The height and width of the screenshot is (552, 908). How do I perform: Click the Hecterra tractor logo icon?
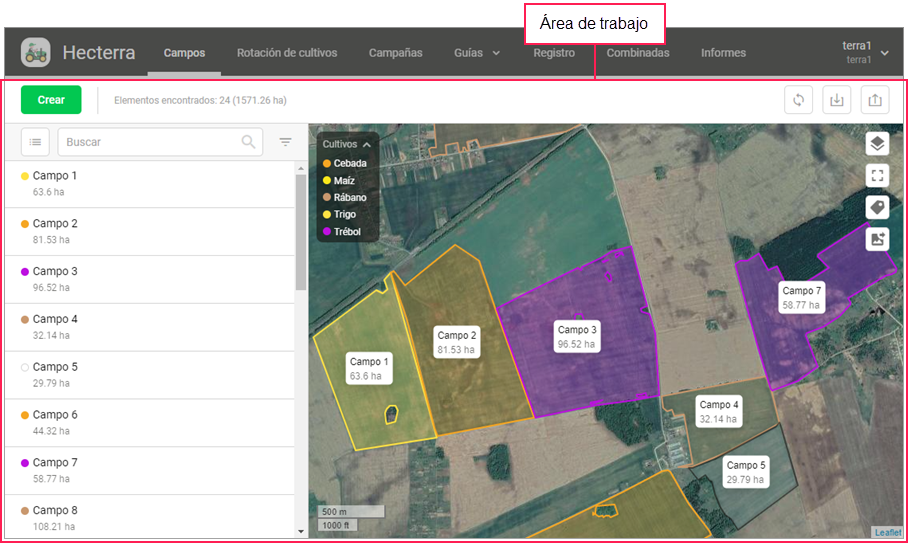click(x=35, y=52)
